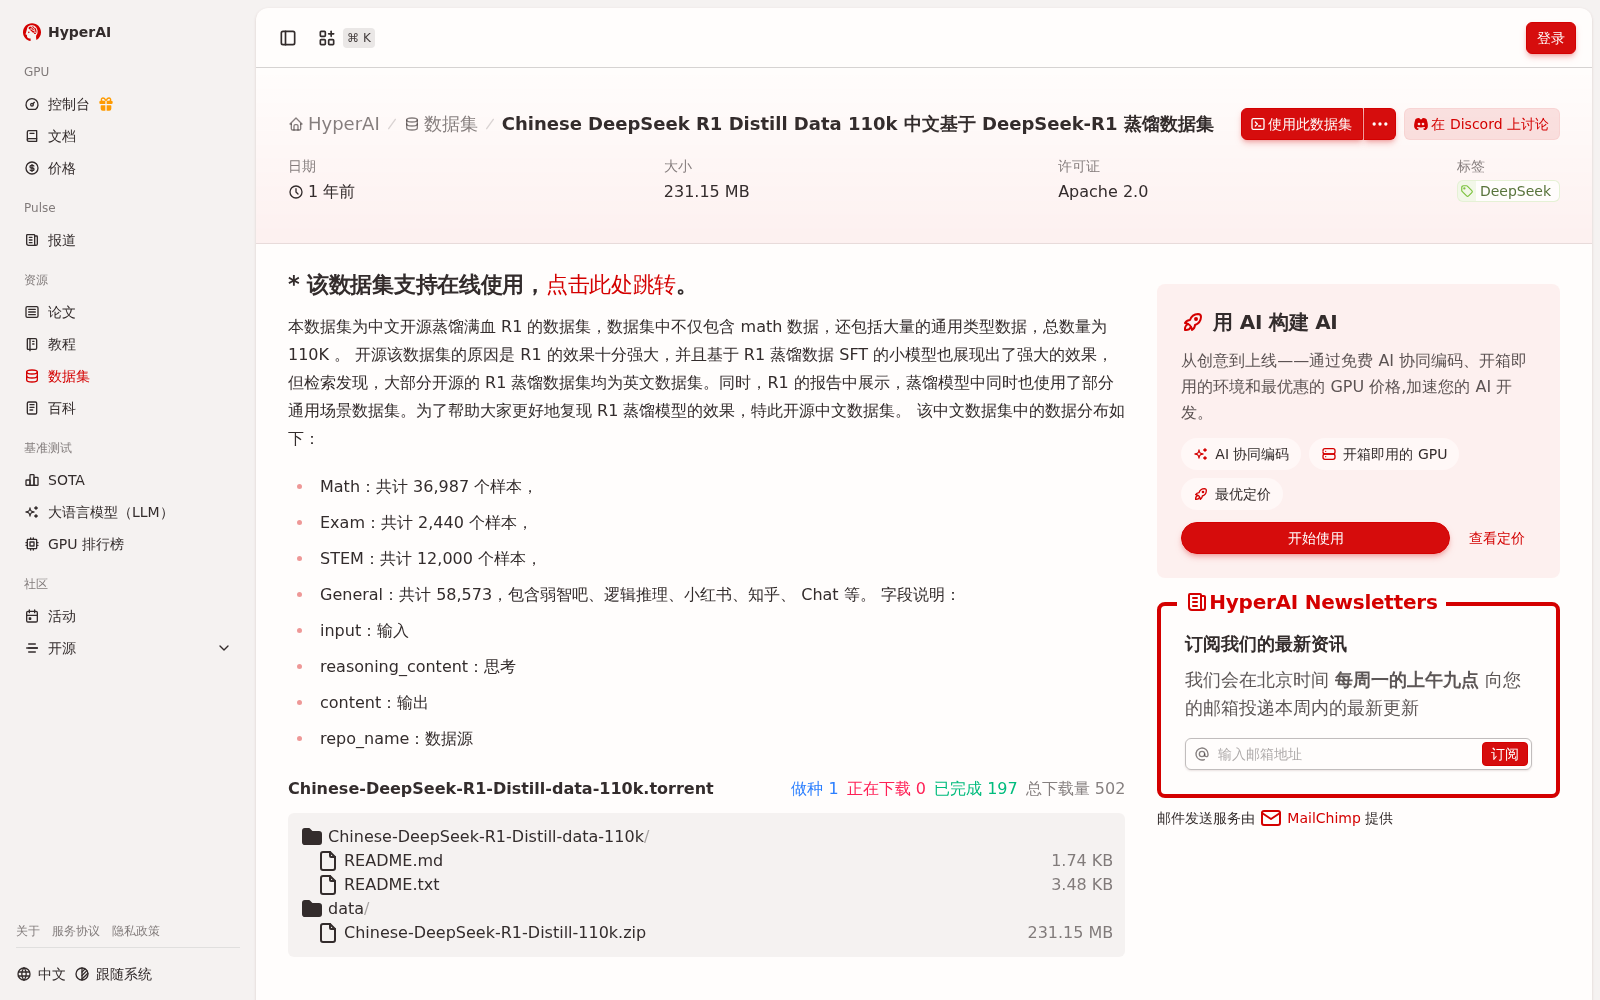Click the 231.15 MB size value
Screen dimensions: 1600x1000
pyautogui.click(x=706, y=191)
